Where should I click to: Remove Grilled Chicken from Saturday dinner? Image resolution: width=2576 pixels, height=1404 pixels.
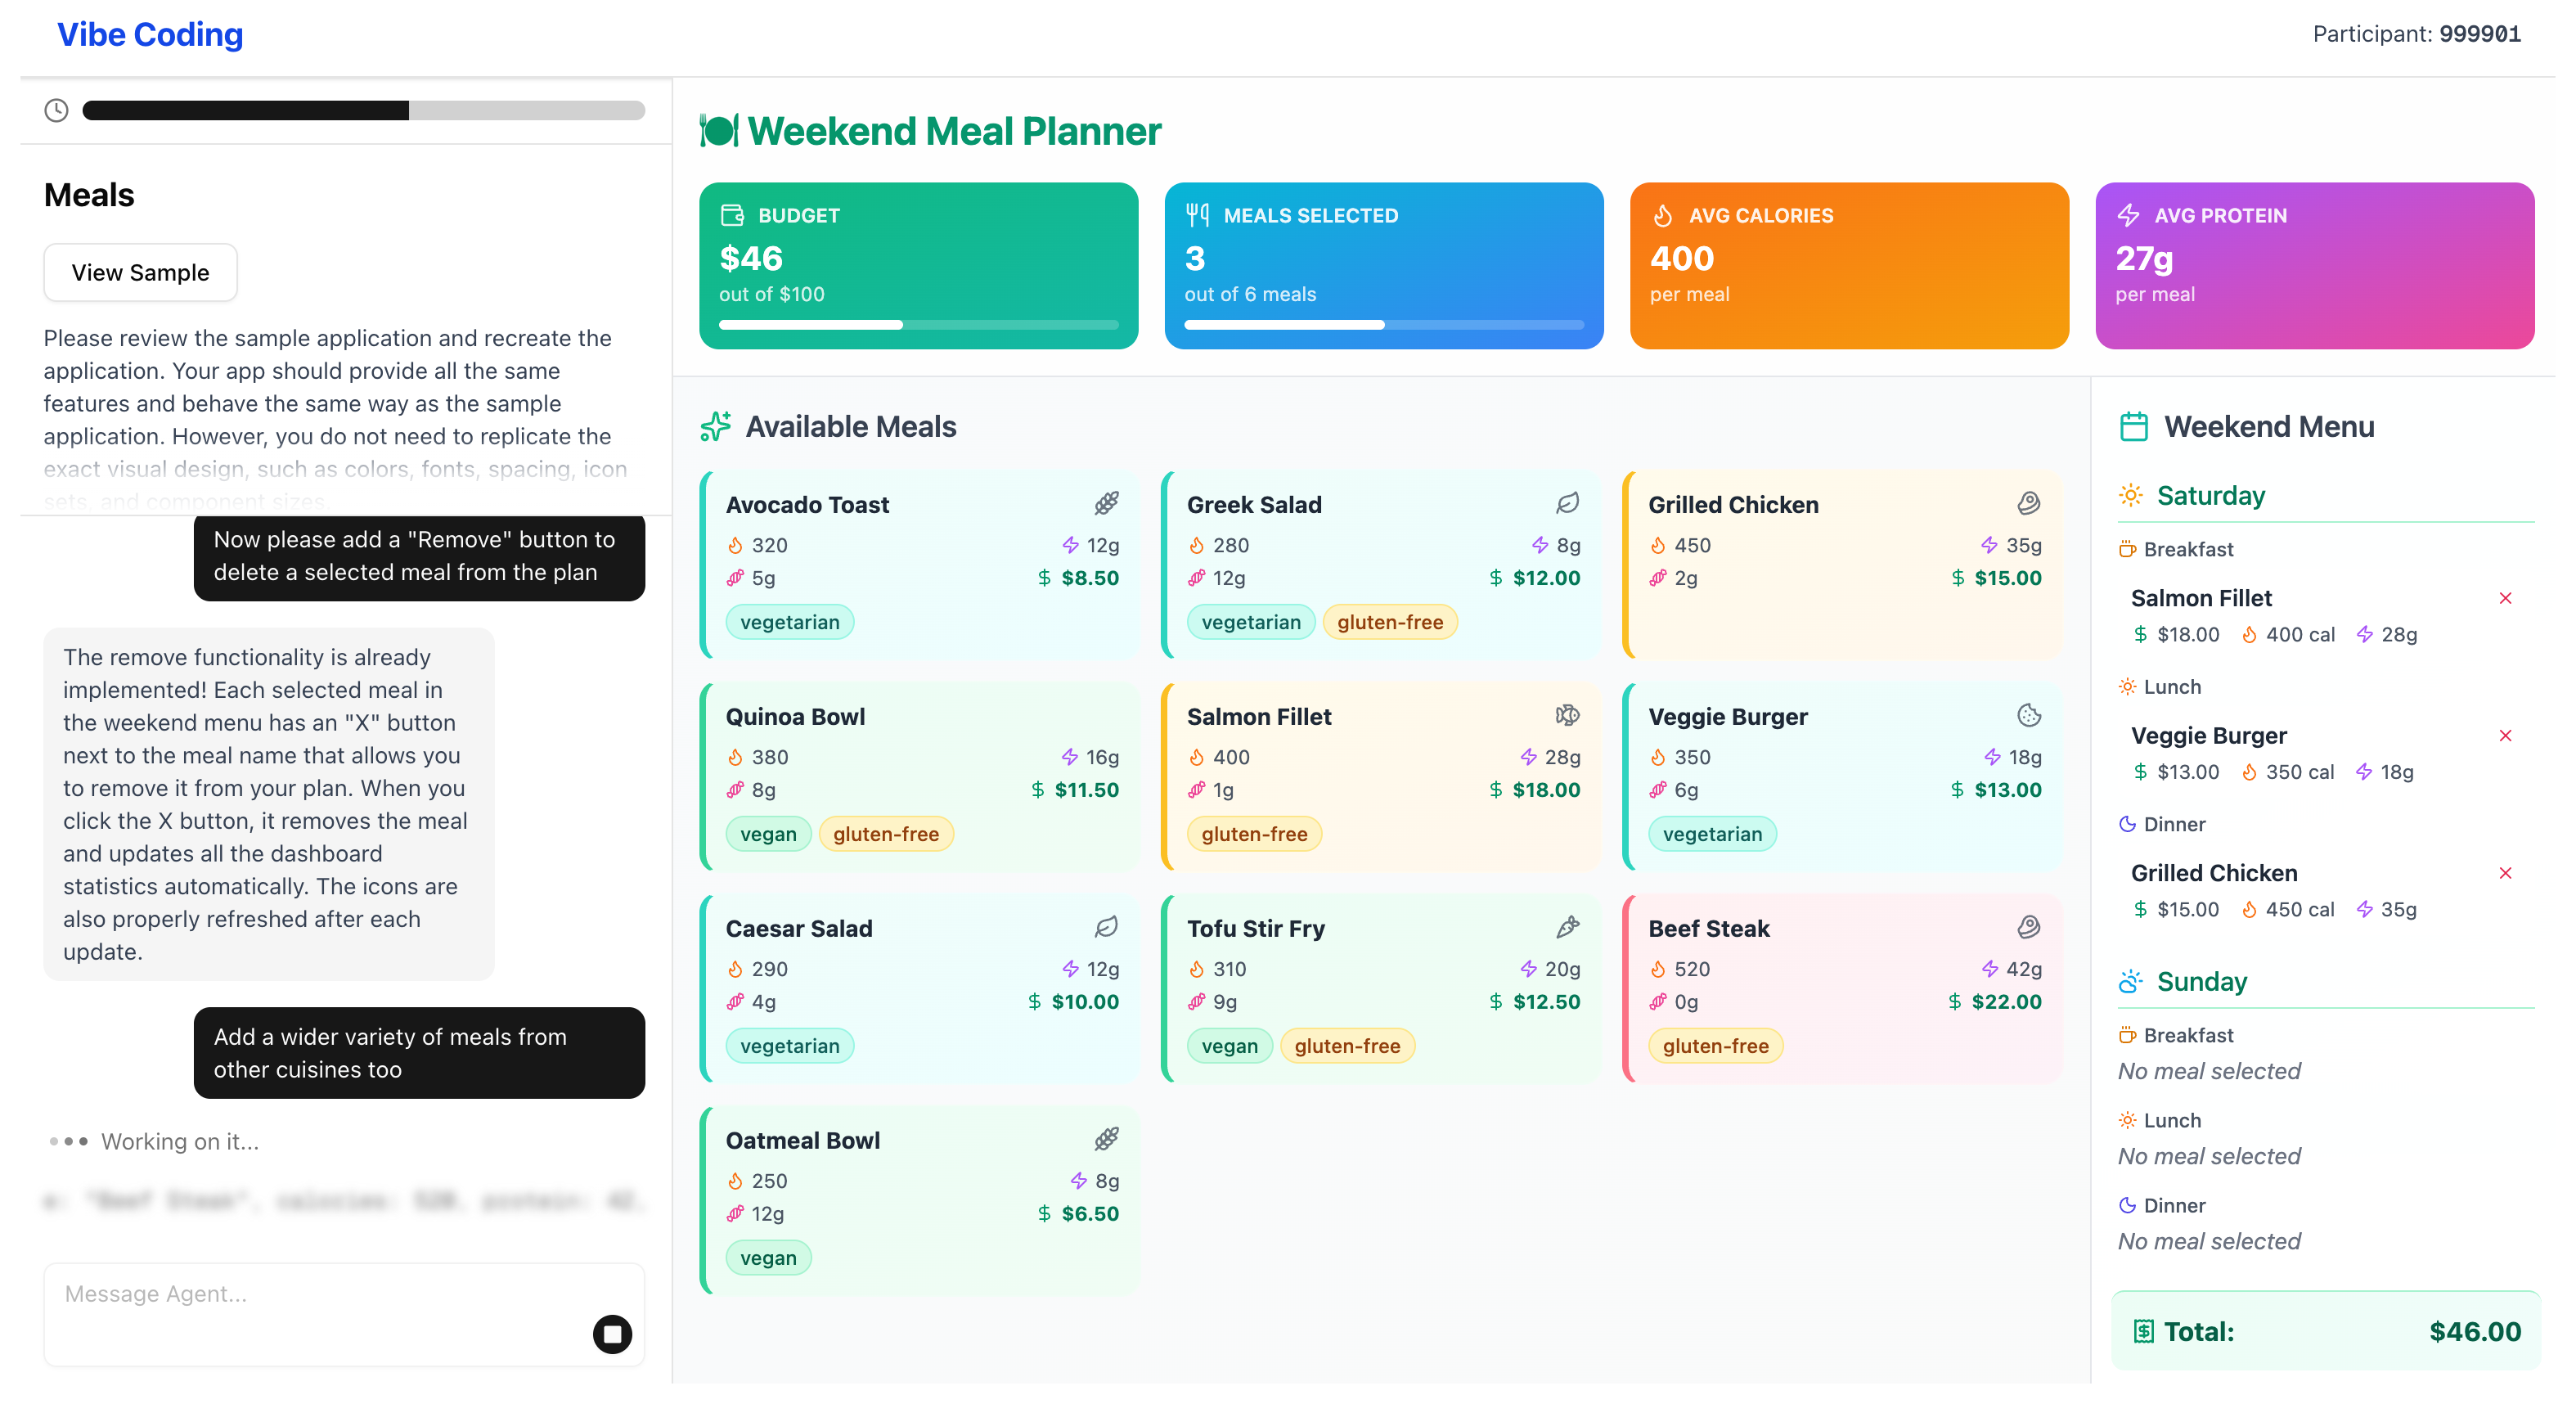(x=2505, y=873)
